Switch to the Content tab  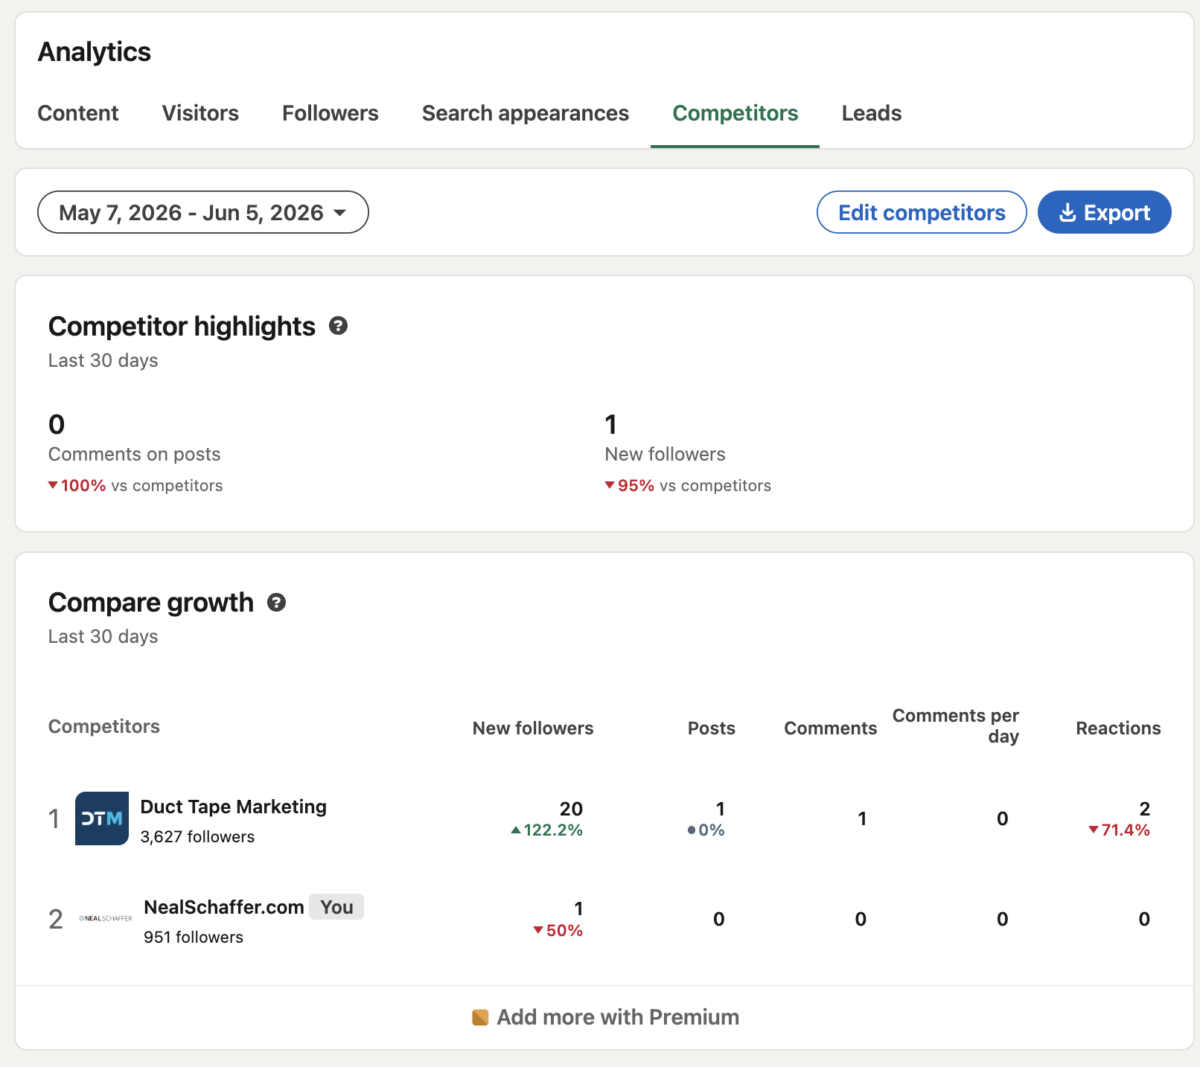click(78, 113)
